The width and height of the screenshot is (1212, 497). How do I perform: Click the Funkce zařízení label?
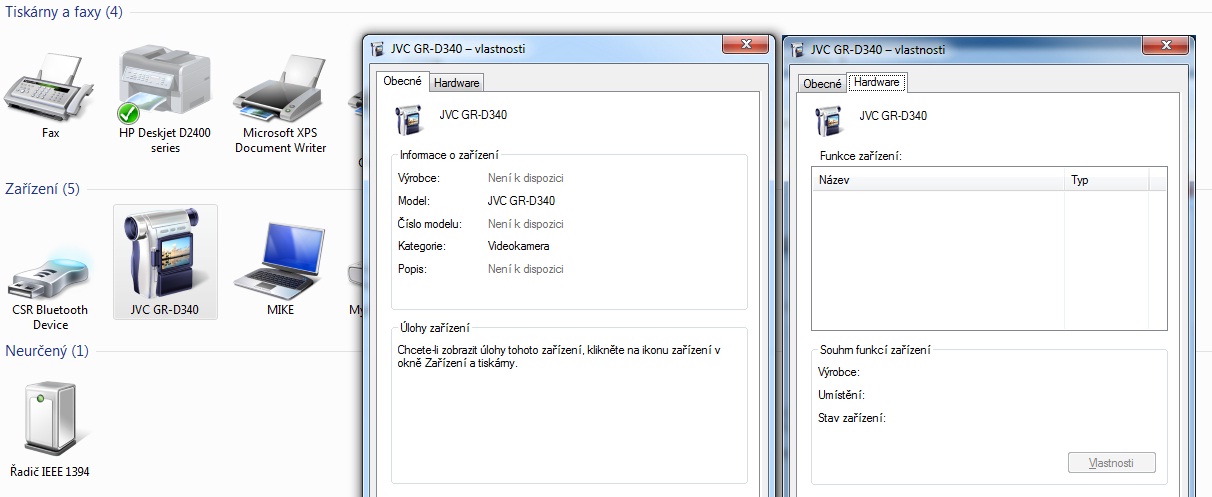coord(861,156)
